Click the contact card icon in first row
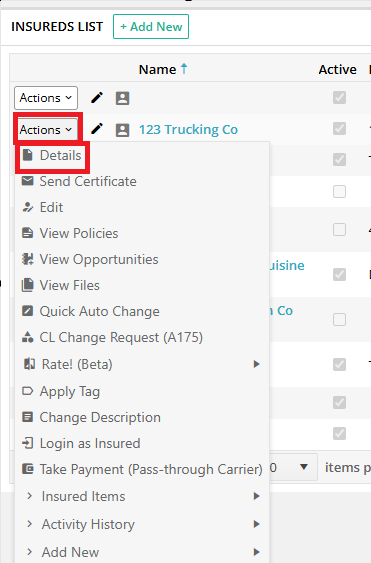Image resolution: width=371 pixels, height=563 pixels. click(x=122, y=98)
